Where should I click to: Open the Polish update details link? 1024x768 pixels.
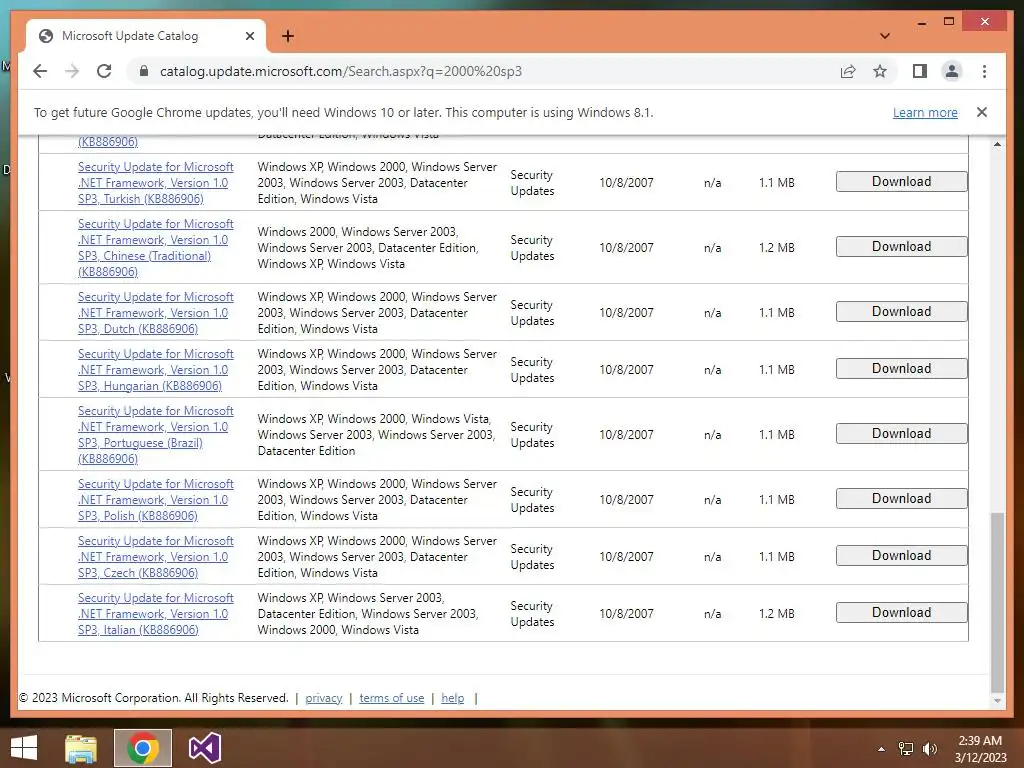click(155, 500)
